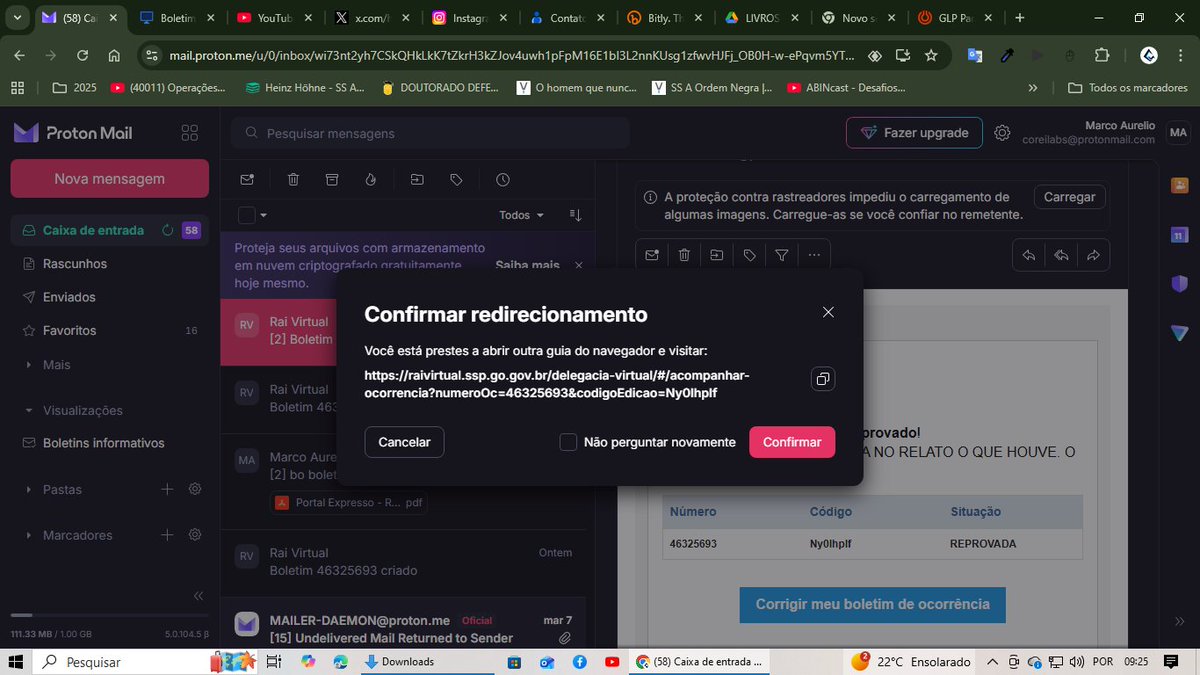Copy the redirect URL in the dialog
The image size is (1200, 675).
[x=822, y=379]
